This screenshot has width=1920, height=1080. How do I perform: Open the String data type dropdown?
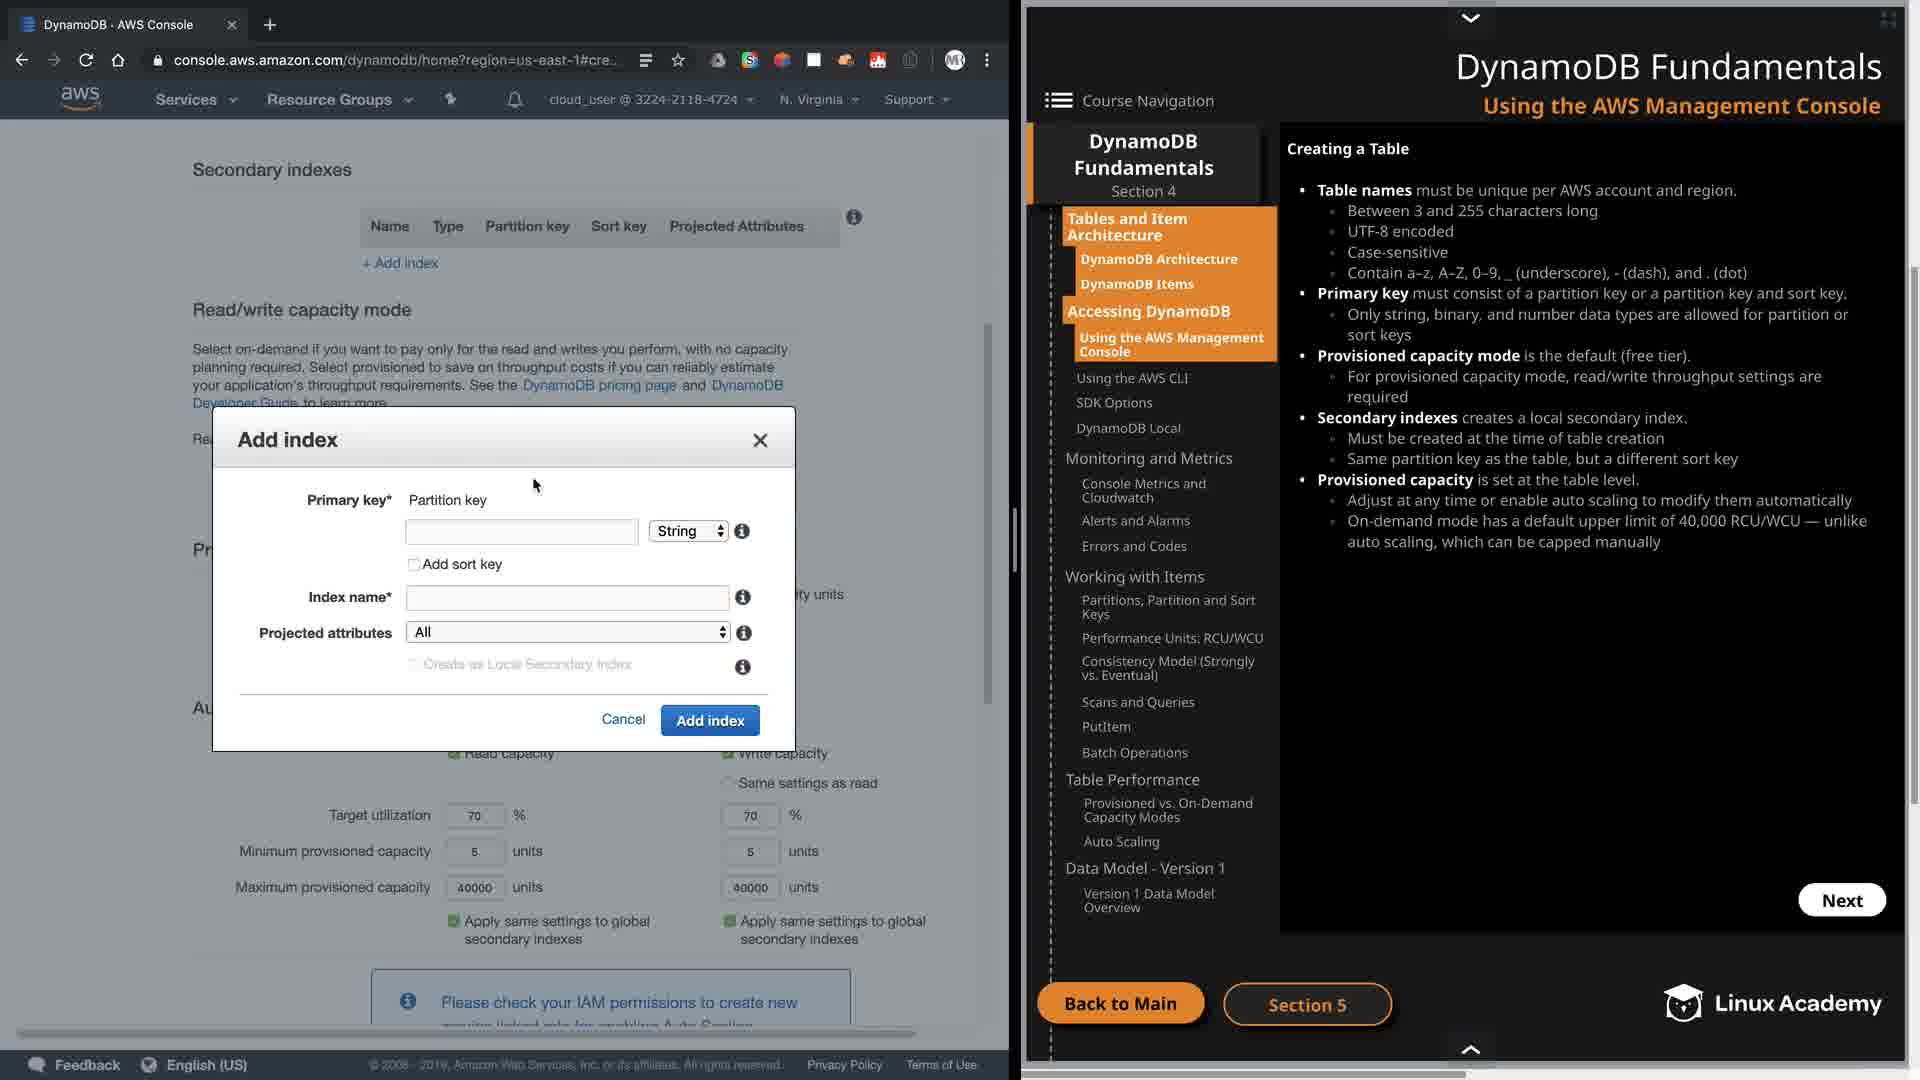689,532
